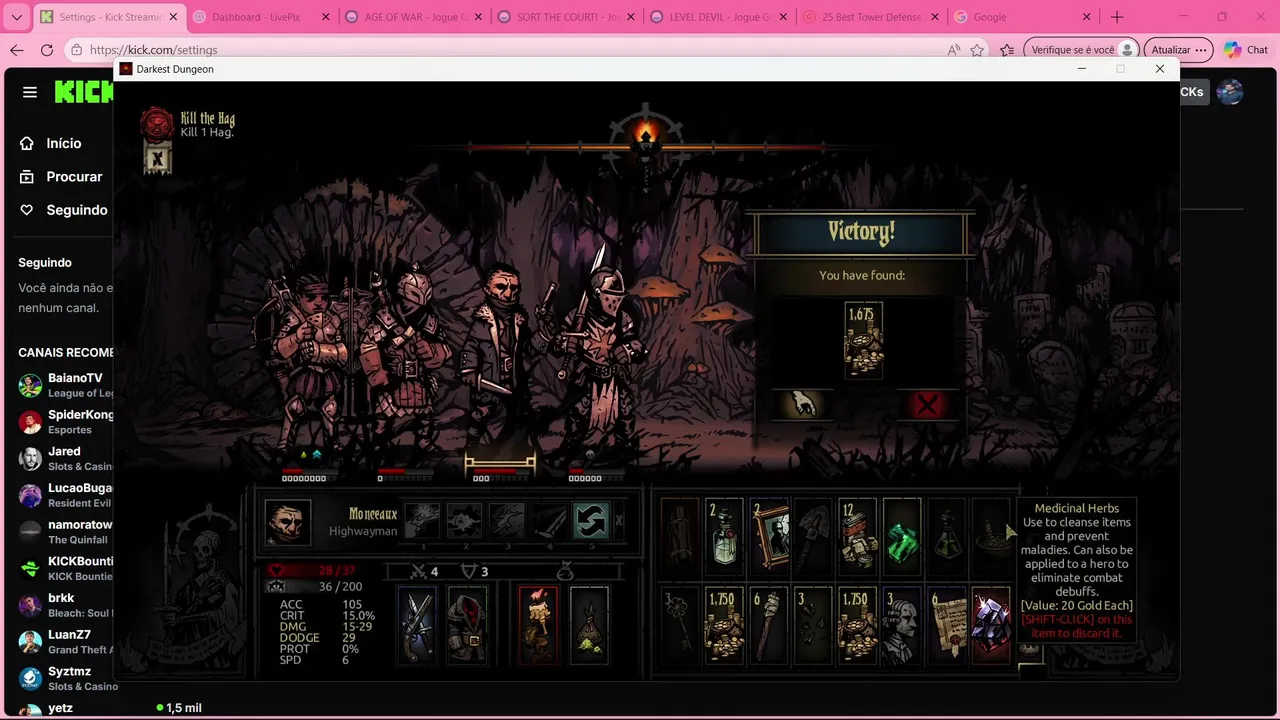Pick up the 1,675 gold loot stack
1280x720 pixels.
(864, 341)
